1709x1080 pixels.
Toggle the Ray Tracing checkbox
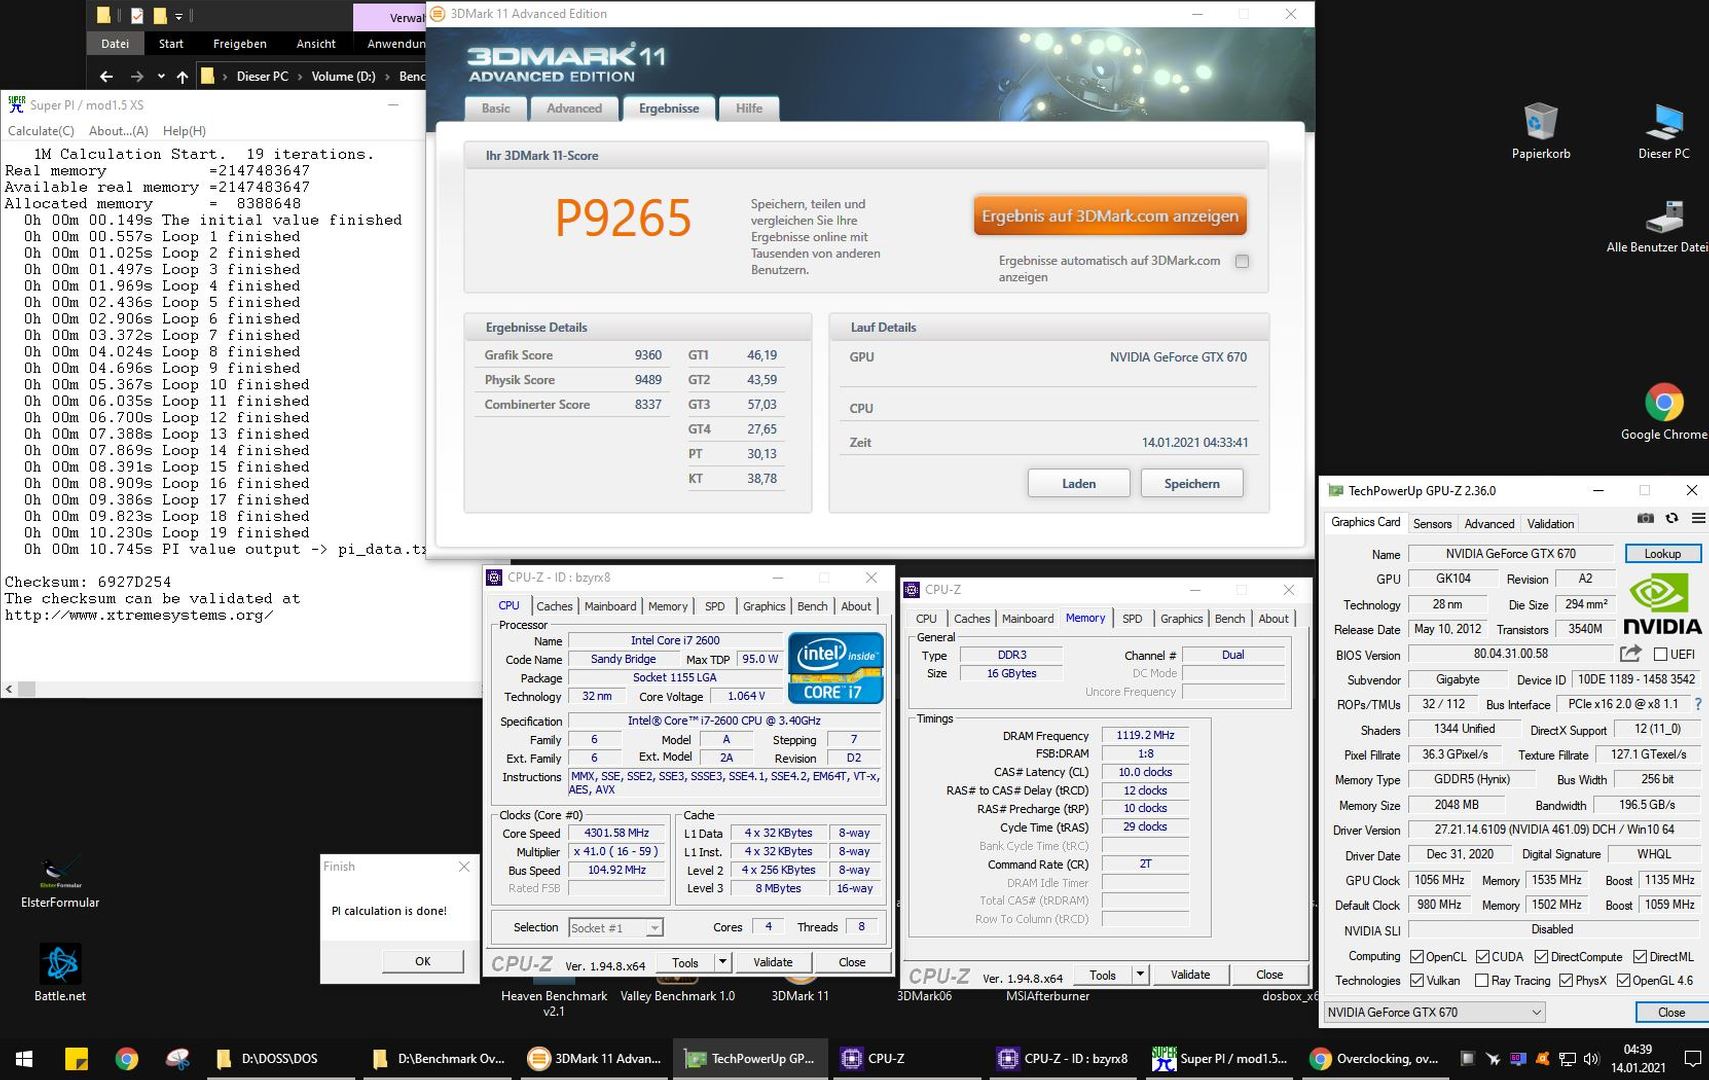click(x=1482, y=981)
